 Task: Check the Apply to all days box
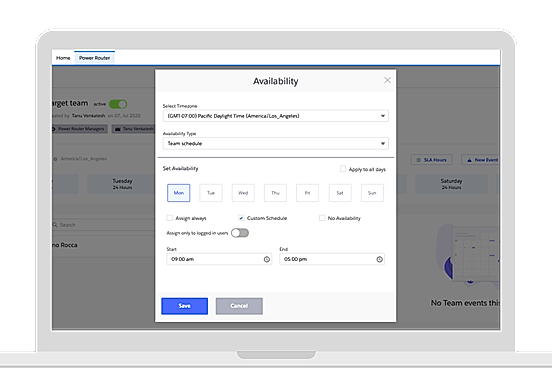point(343,169)
